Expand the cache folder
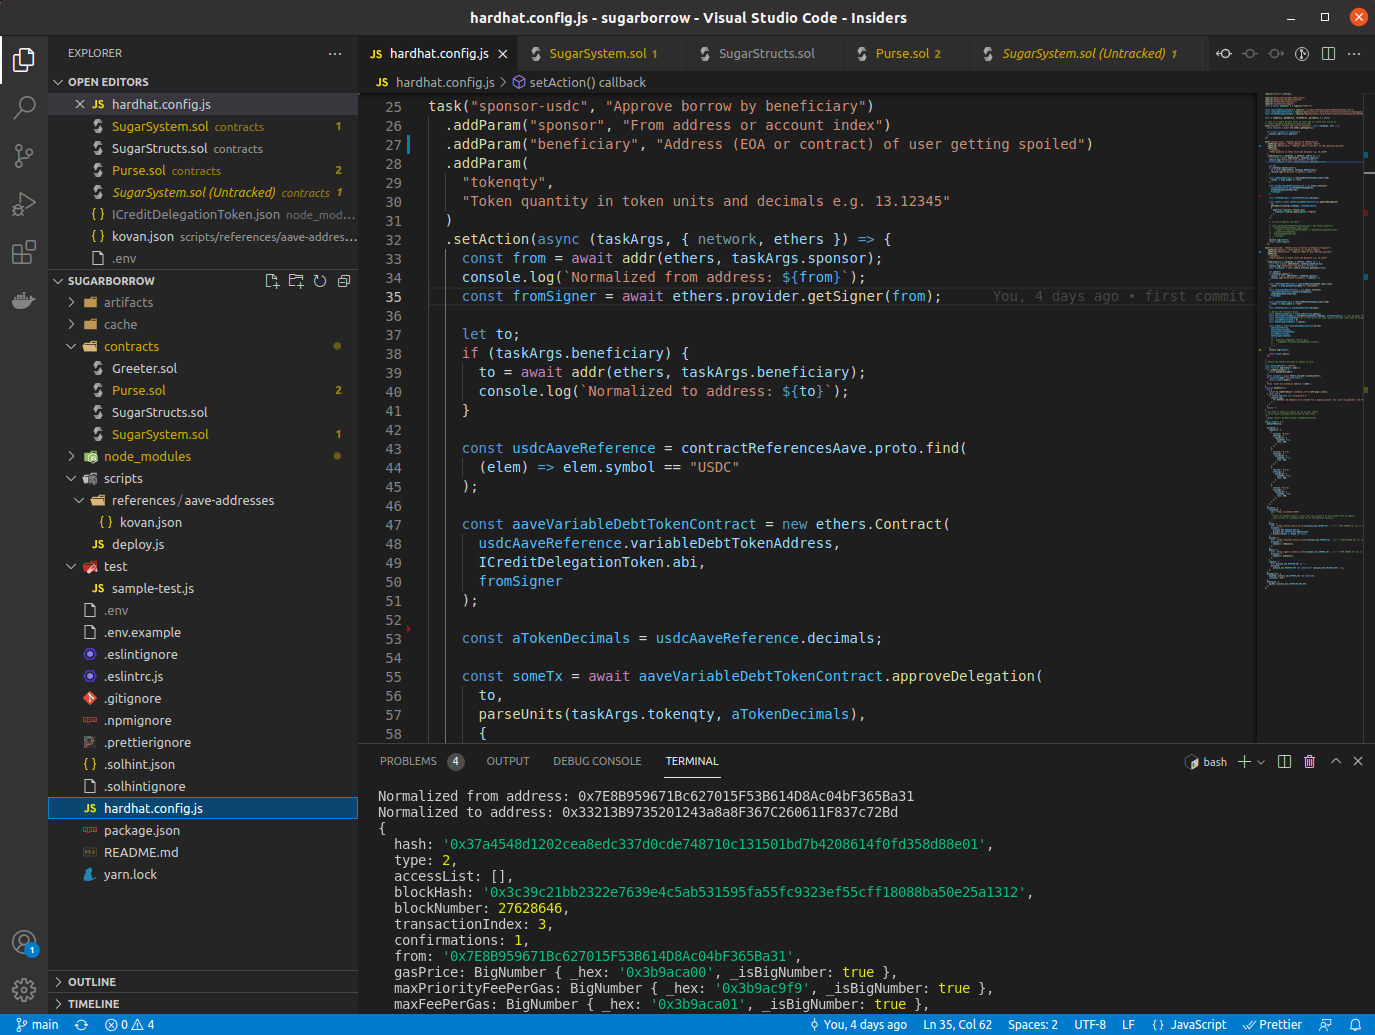Viewport: 1375px width, 1035px height. (71, 324)
